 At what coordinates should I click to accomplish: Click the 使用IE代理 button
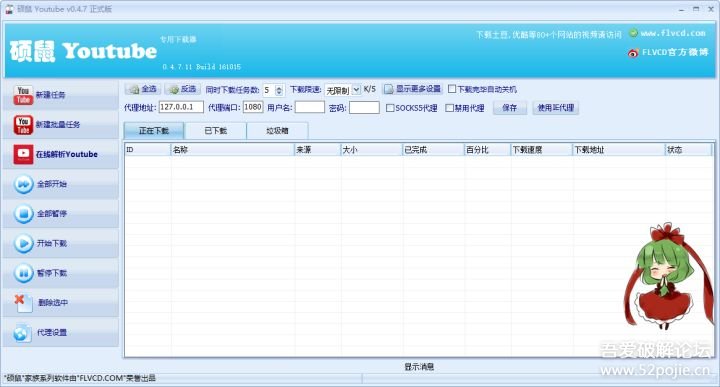556,108
